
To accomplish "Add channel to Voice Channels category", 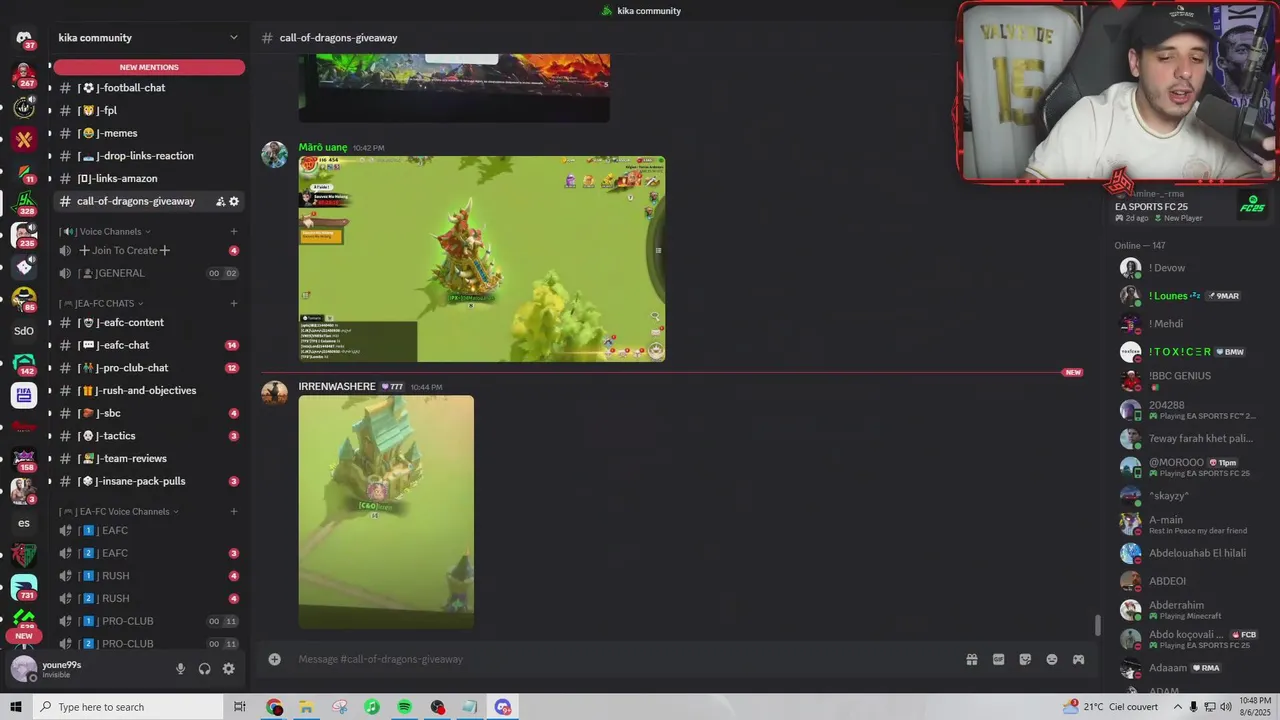I will tap(234, 232).
